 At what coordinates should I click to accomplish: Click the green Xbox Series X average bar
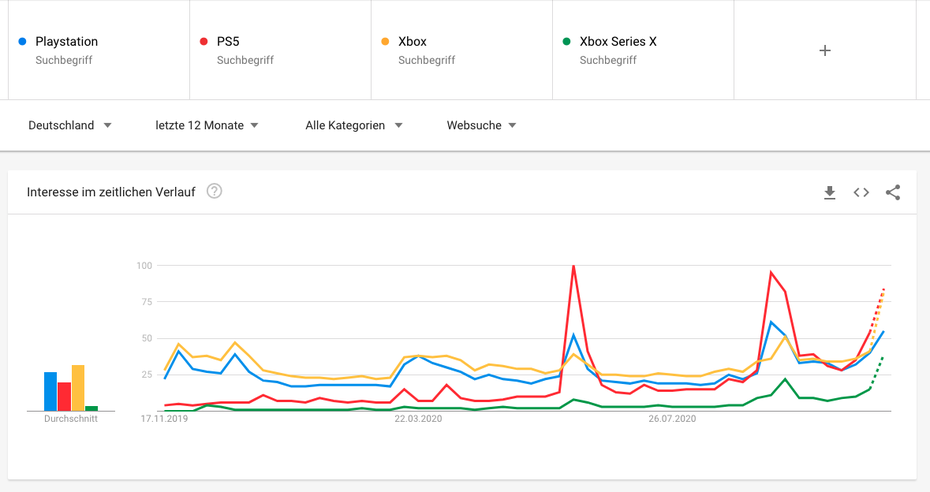click(91, 408)
